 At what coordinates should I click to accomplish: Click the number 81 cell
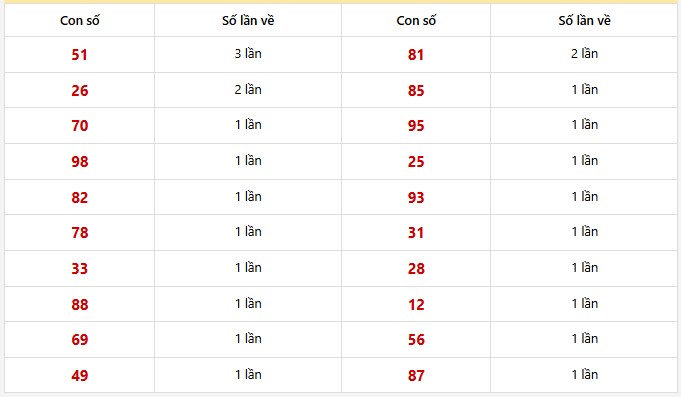click(x=416, y=55)
